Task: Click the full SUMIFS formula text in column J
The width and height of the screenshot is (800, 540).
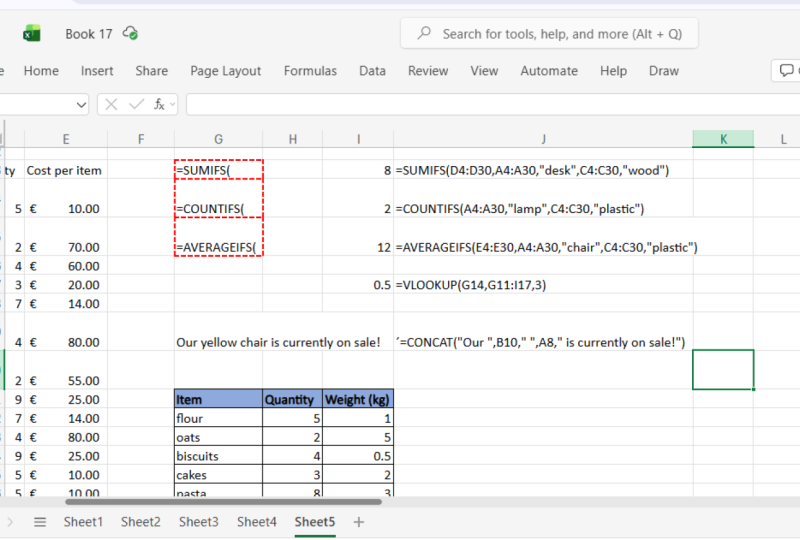Action: click(x=532, y=170)
